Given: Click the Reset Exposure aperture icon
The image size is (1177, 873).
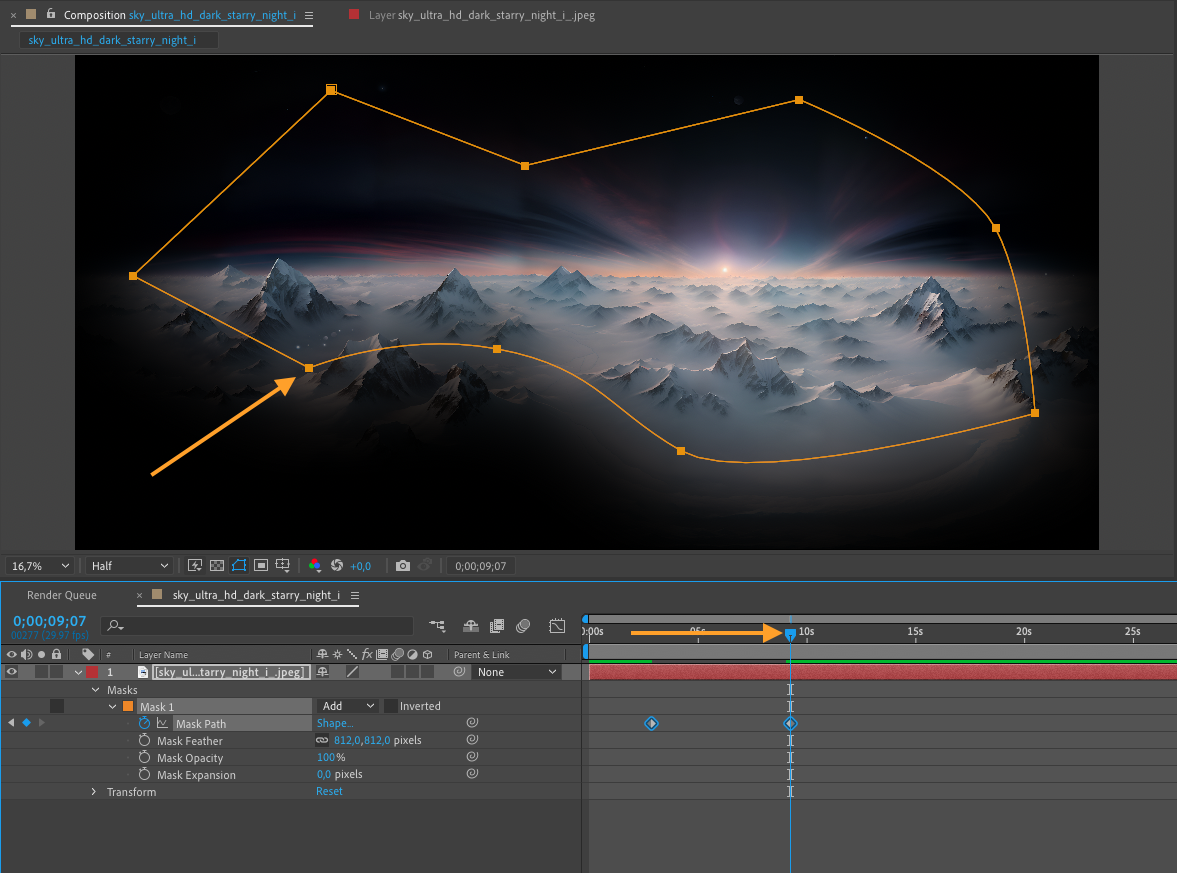Looking at the screenshot, I should coord(337,566).
